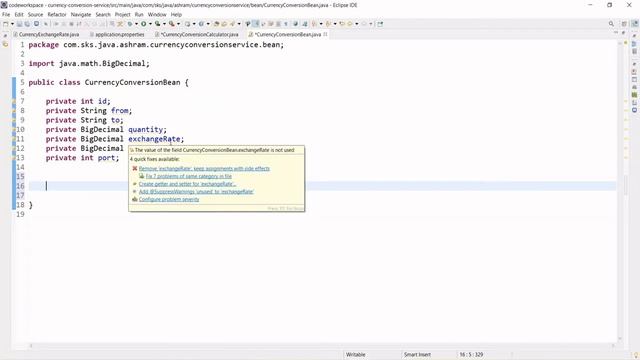640x360 pixels.
Task: Open the Refactor menu
Action: coord(57,14)
